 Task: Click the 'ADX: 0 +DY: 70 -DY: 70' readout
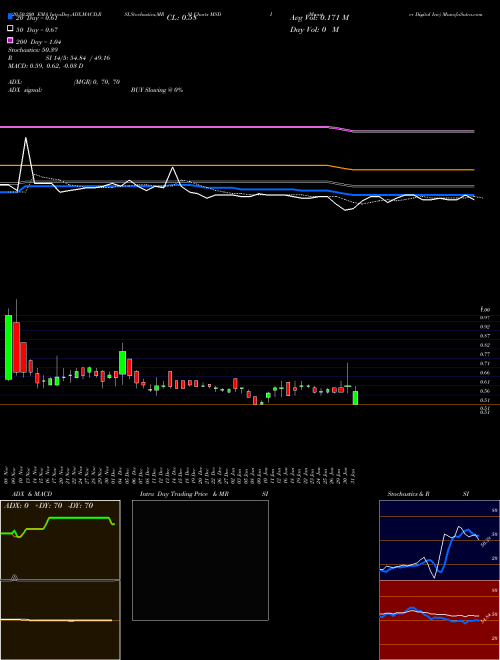pyautogui.click(x=48, y=506)
